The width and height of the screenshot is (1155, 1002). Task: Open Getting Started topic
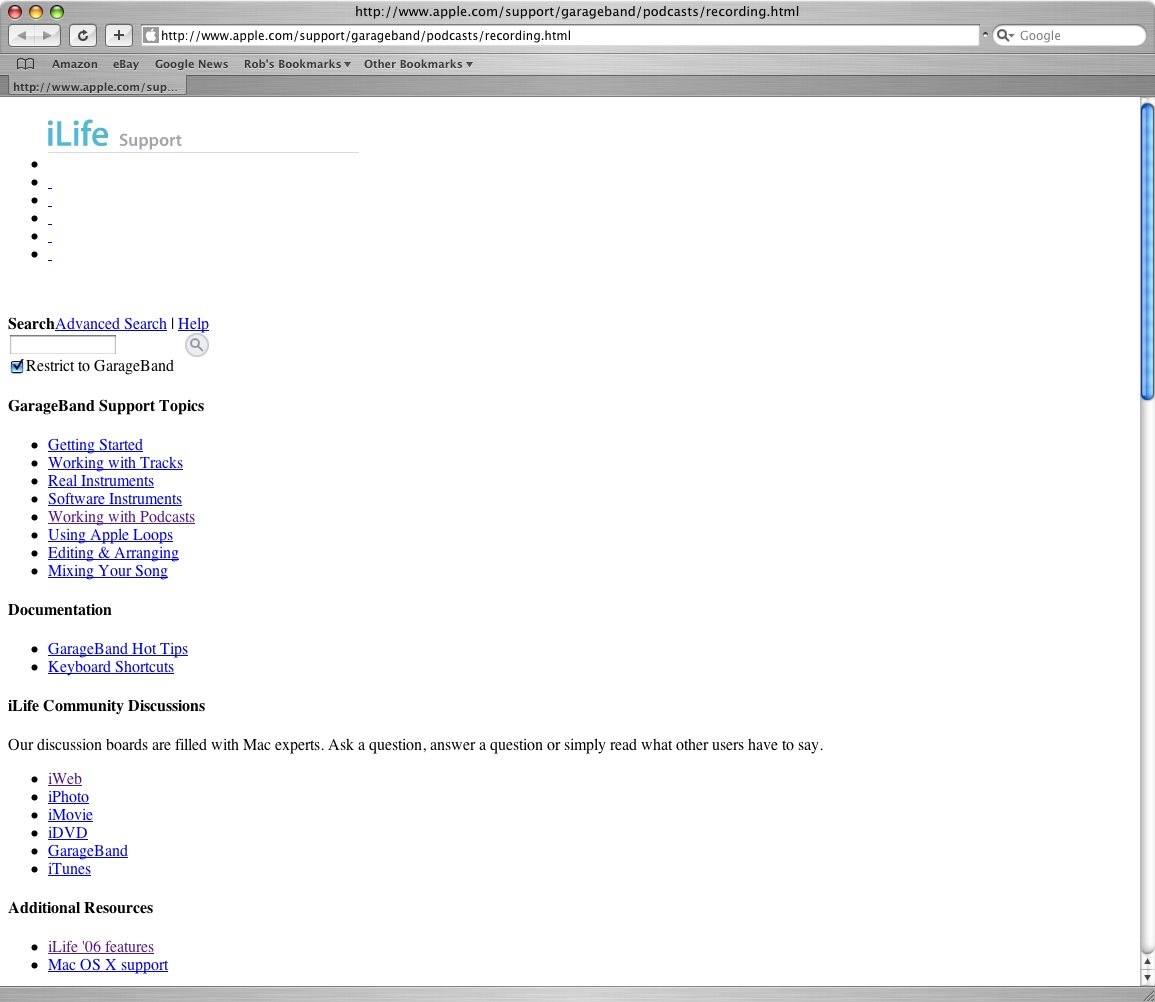[95, 444]
